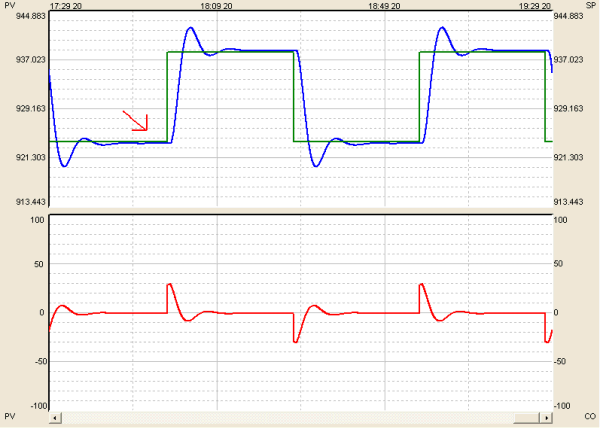This screenshot has height=429, width=600.
Task: Click the PV label at bottom left
Action: coord(9,415)
